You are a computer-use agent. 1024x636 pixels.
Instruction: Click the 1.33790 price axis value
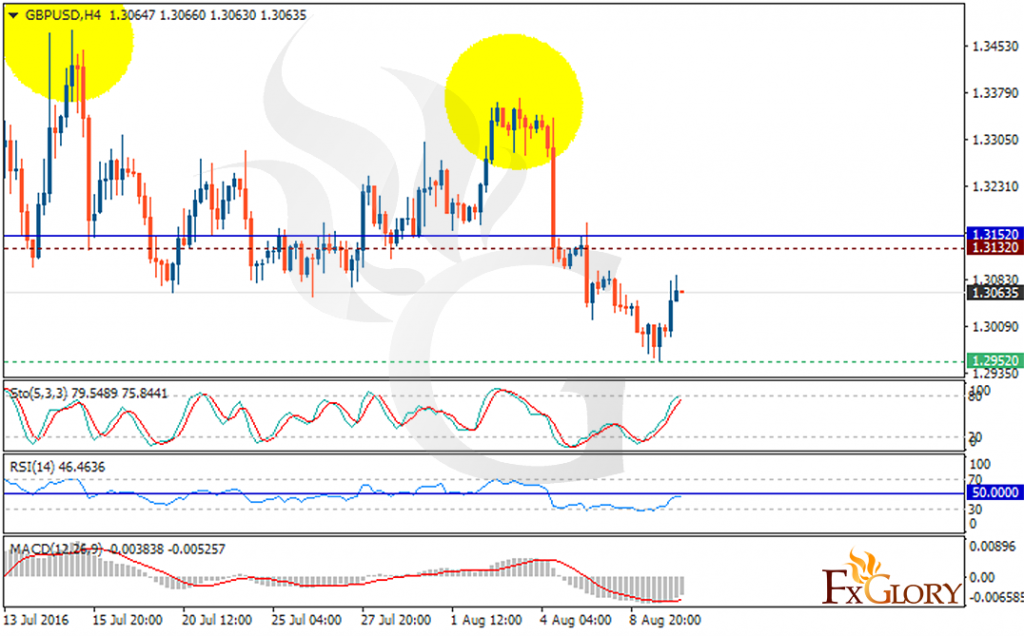point(995,93)
